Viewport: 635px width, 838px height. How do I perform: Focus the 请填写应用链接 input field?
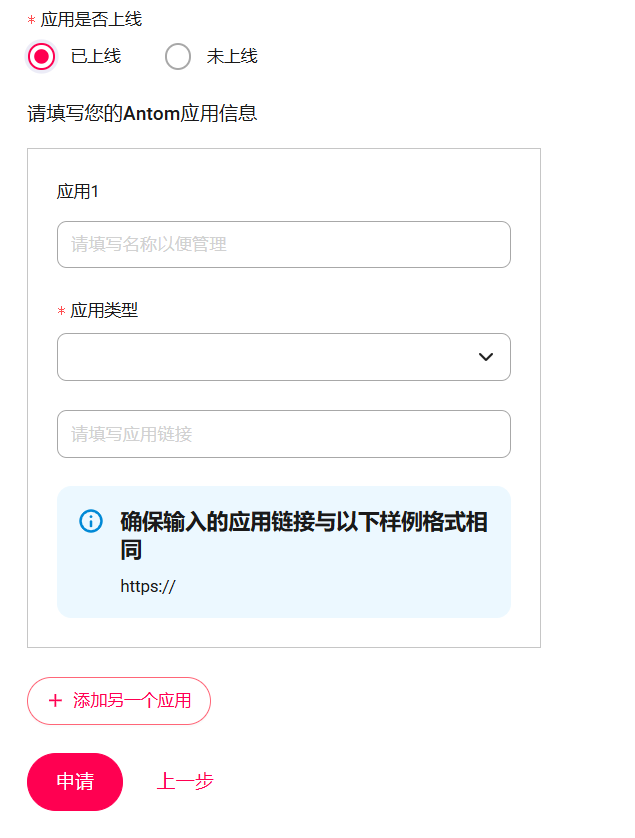284,434
